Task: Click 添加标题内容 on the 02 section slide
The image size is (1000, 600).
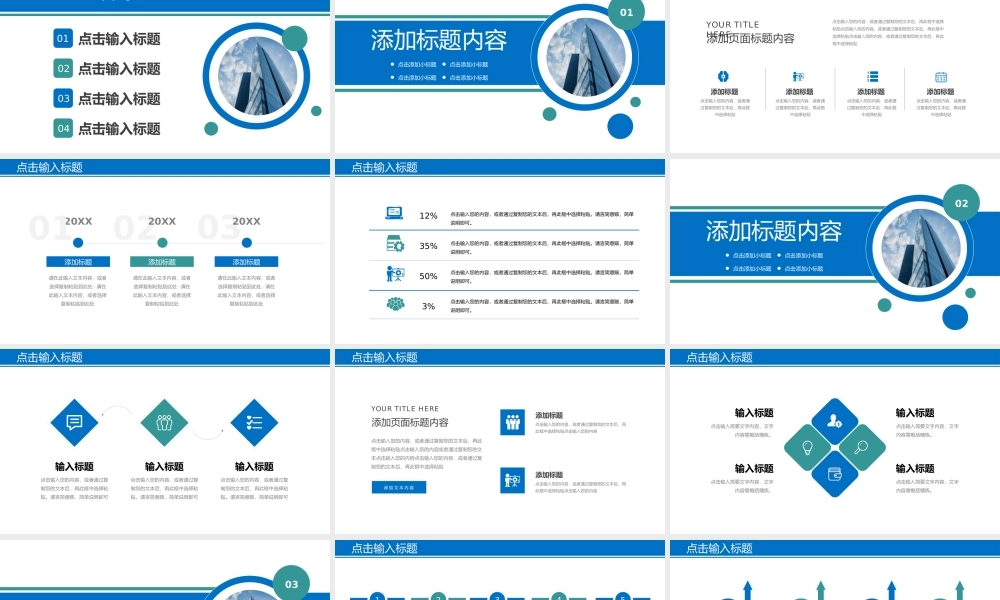Action: point(774,231)
